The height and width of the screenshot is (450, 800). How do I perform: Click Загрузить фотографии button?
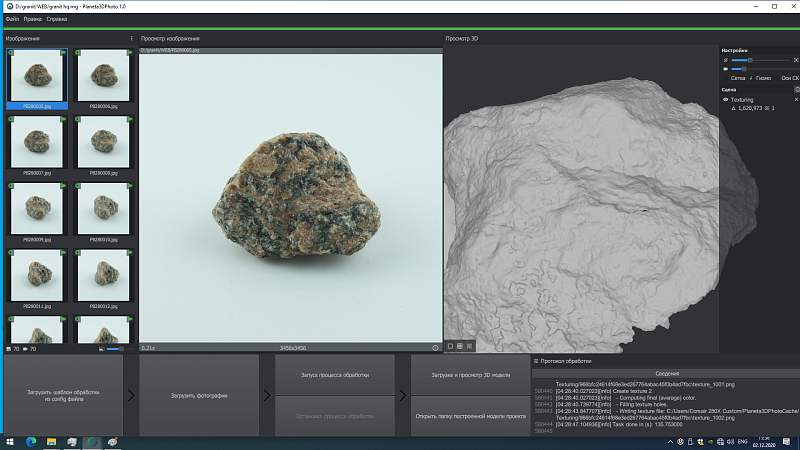(x=199, y=395)
